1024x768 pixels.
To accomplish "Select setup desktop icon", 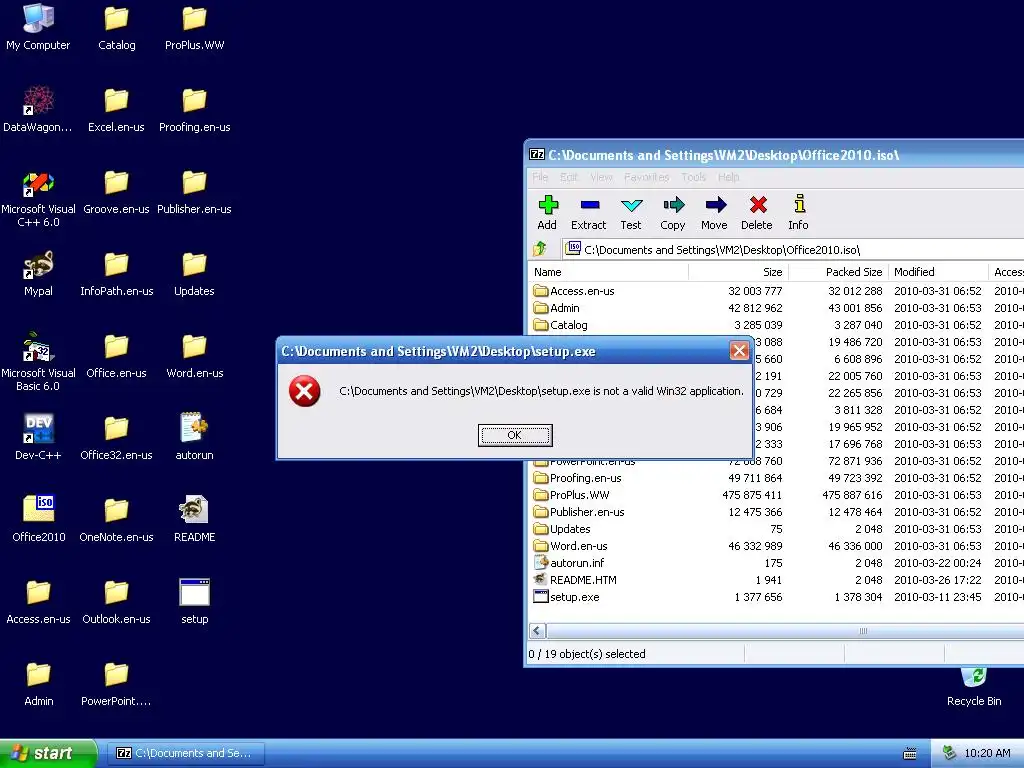I will [194, 601].
